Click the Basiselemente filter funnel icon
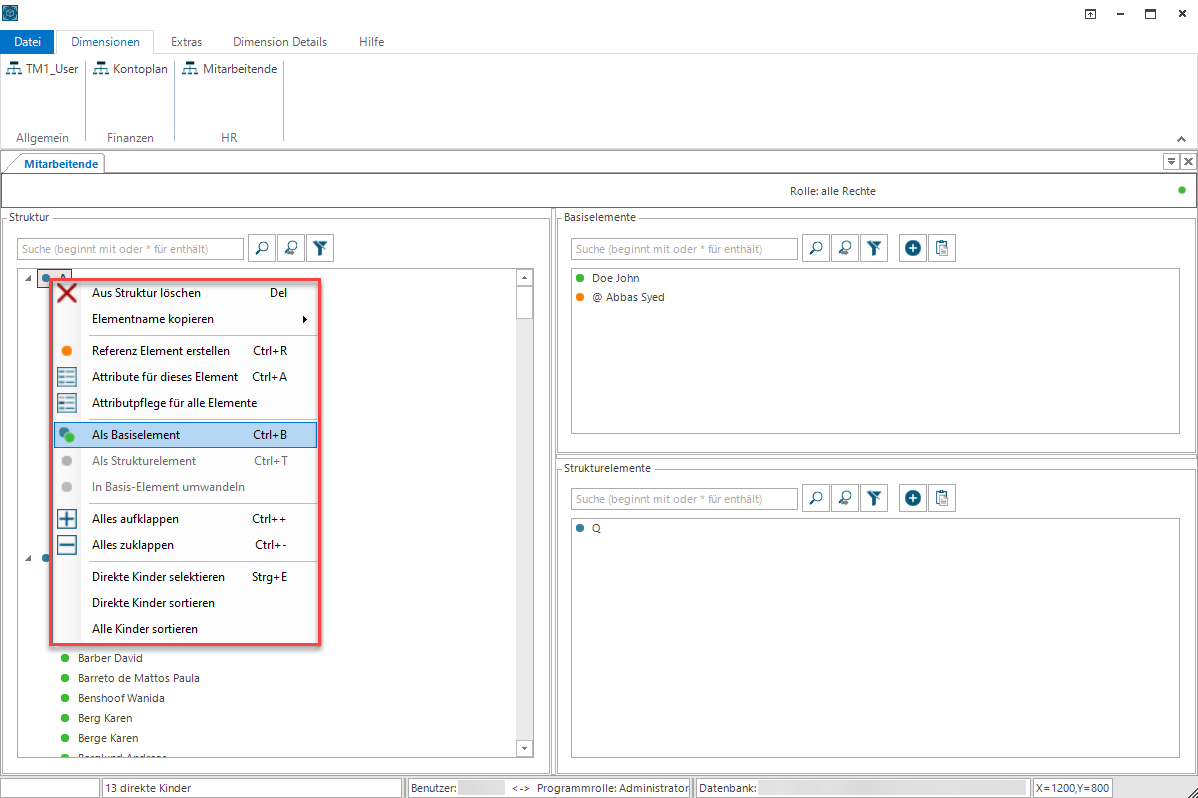The height and width of the screenshot is (798, 1198). (874, 248)
